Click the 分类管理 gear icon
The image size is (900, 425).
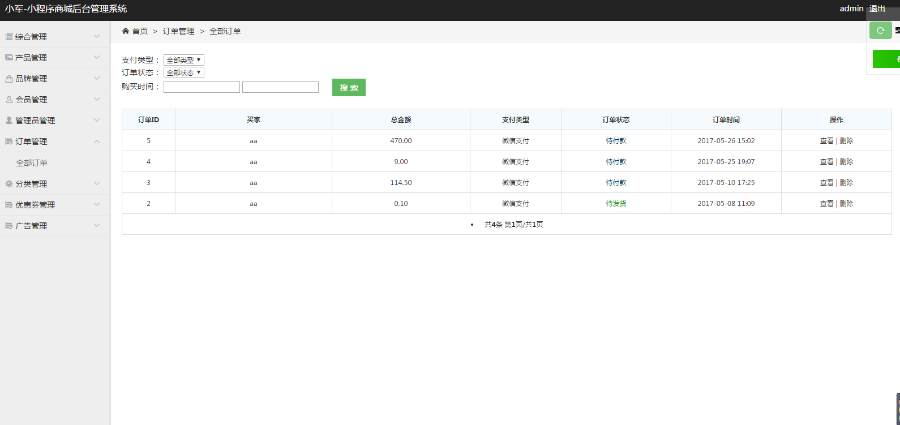coord(9,184)
